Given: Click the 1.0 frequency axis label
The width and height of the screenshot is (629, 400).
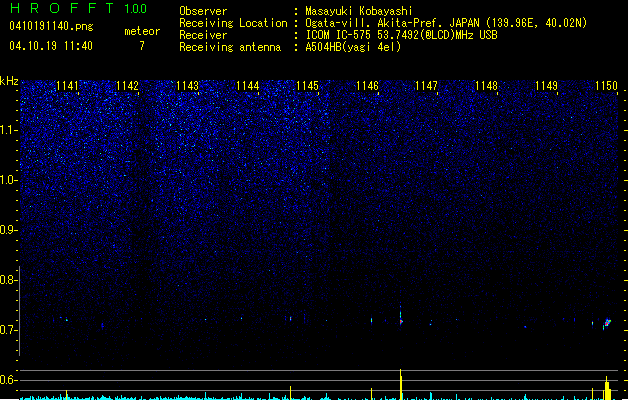Looking at the screenshot, I should tap(8, 180).
